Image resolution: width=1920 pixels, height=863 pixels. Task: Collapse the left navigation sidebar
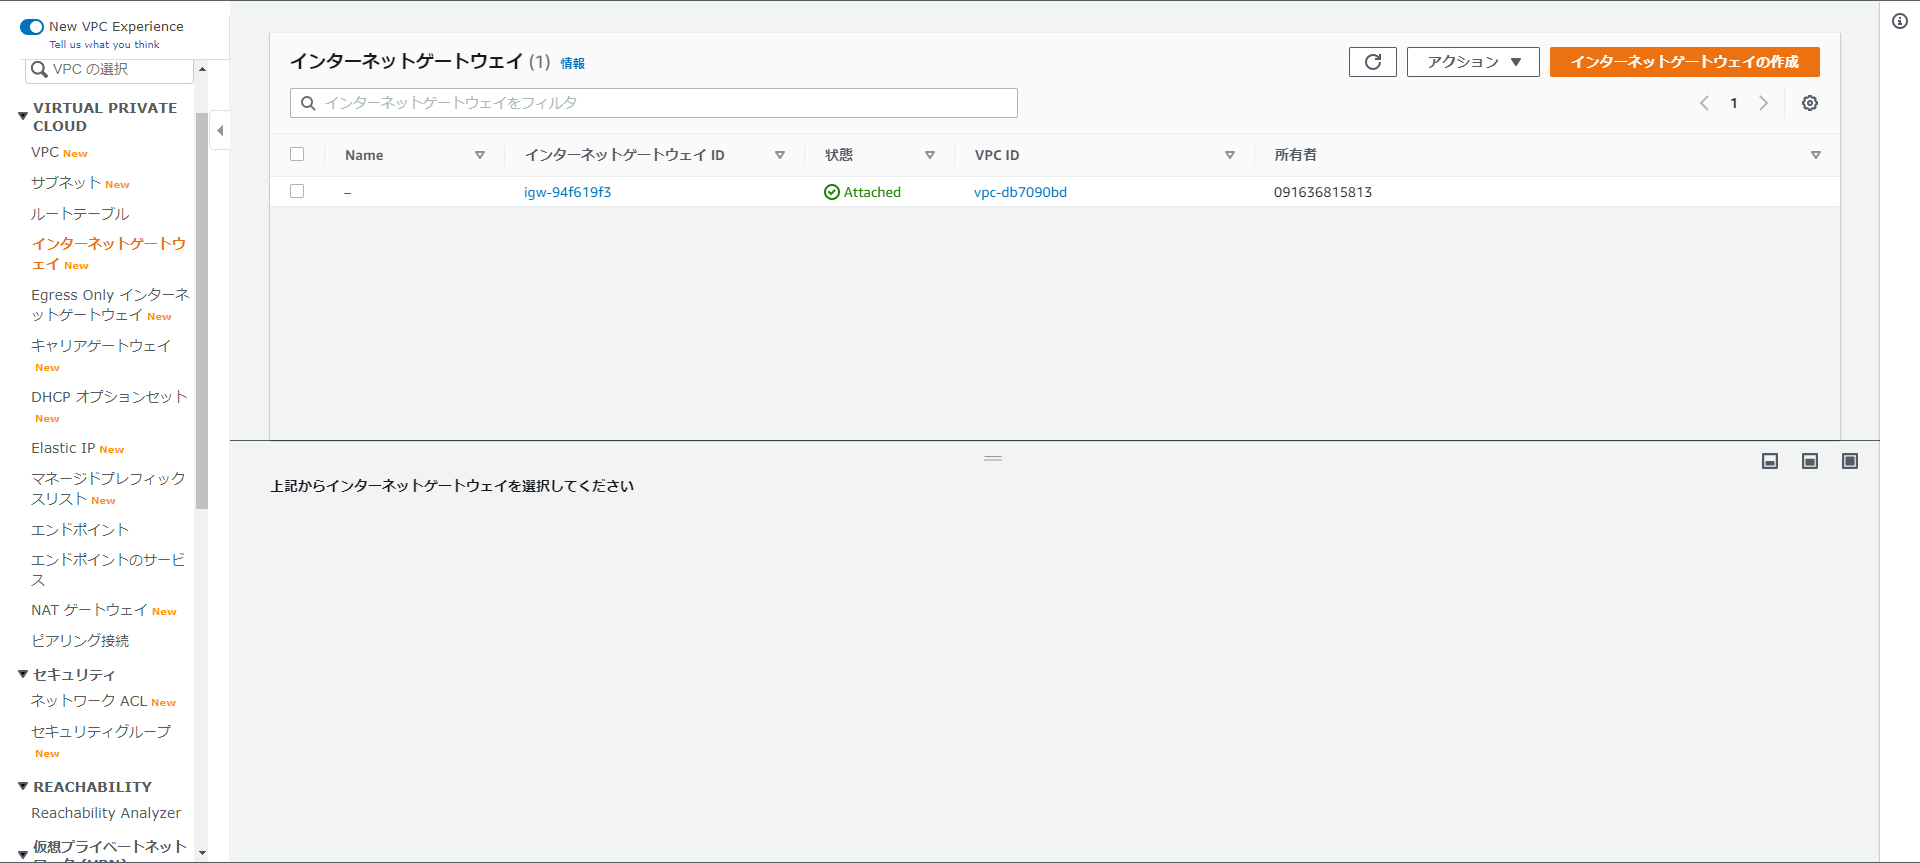pos(220,130)
